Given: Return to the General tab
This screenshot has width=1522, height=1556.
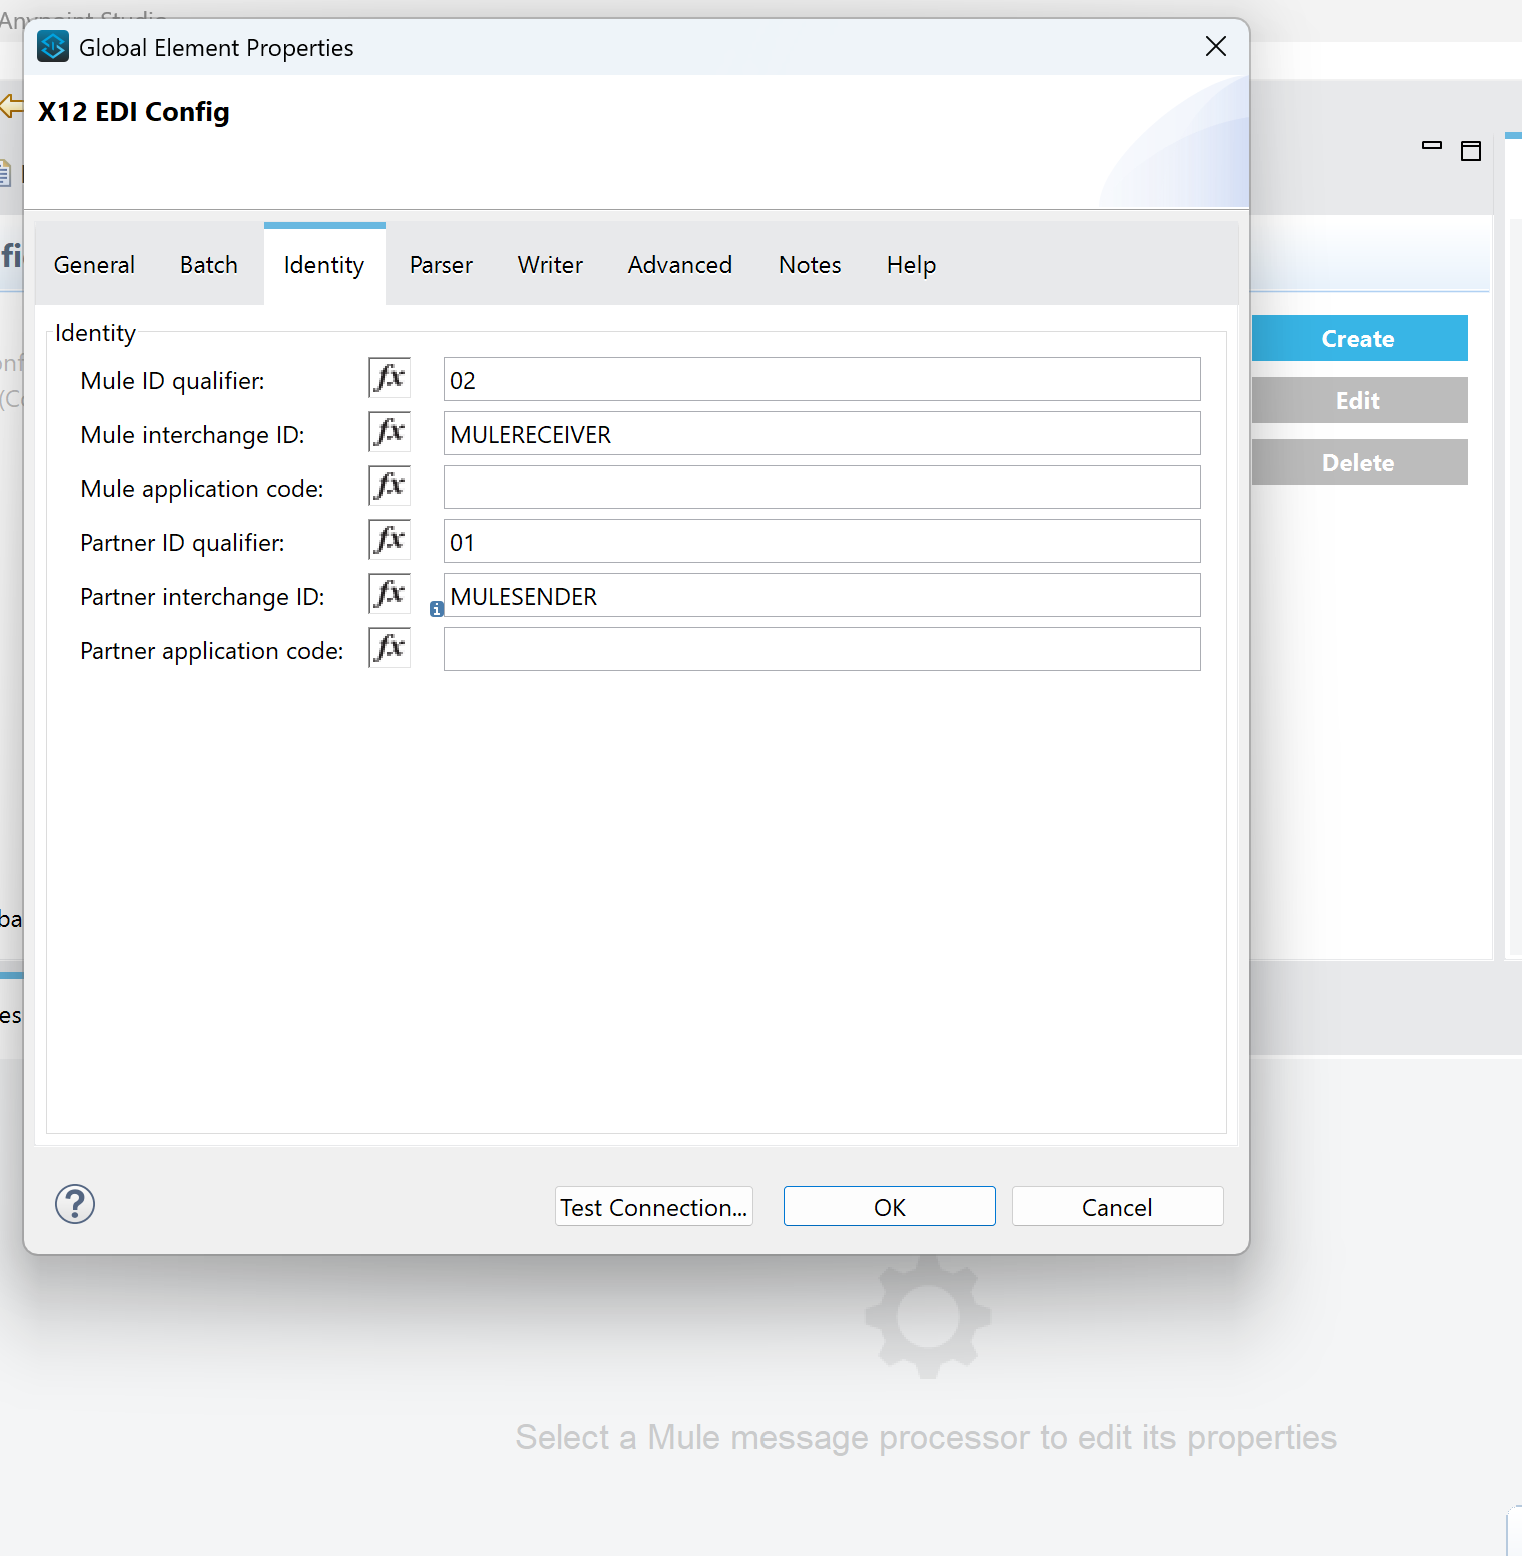Looking at the screenshot, I should pos(93,264).
